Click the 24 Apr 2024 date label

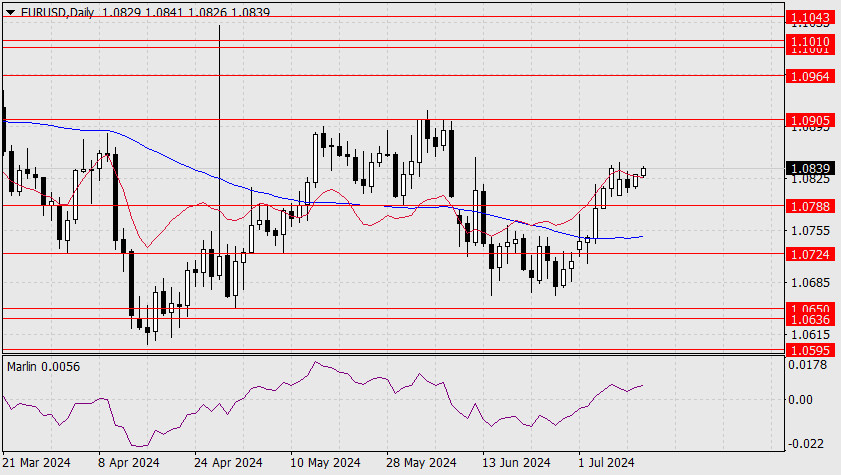coord(228,462)
